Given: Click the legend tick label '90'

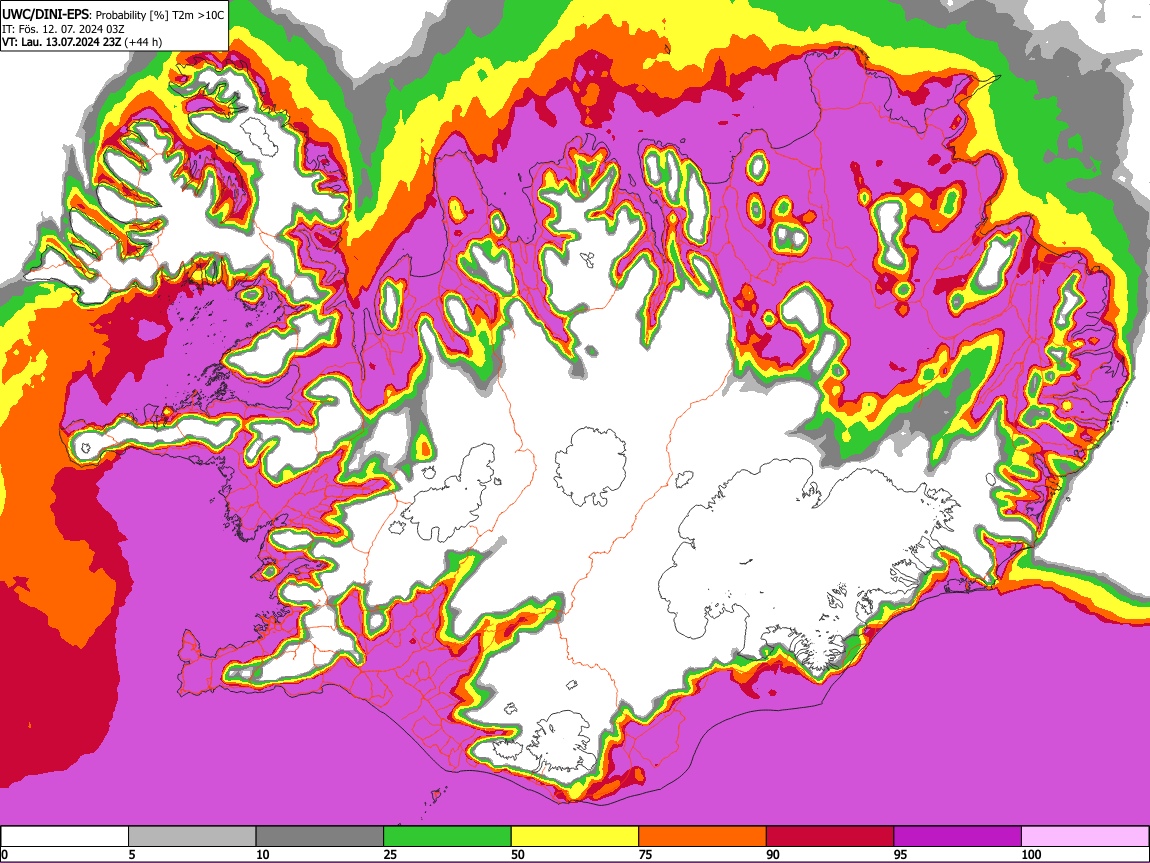Looking at the screenshot, I should click(x=773, y=854).
